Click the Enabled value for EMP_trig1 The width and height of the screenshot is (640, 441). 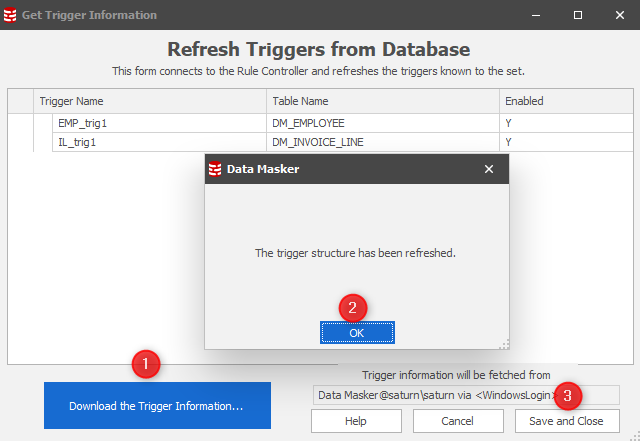(x=509, y=123)
